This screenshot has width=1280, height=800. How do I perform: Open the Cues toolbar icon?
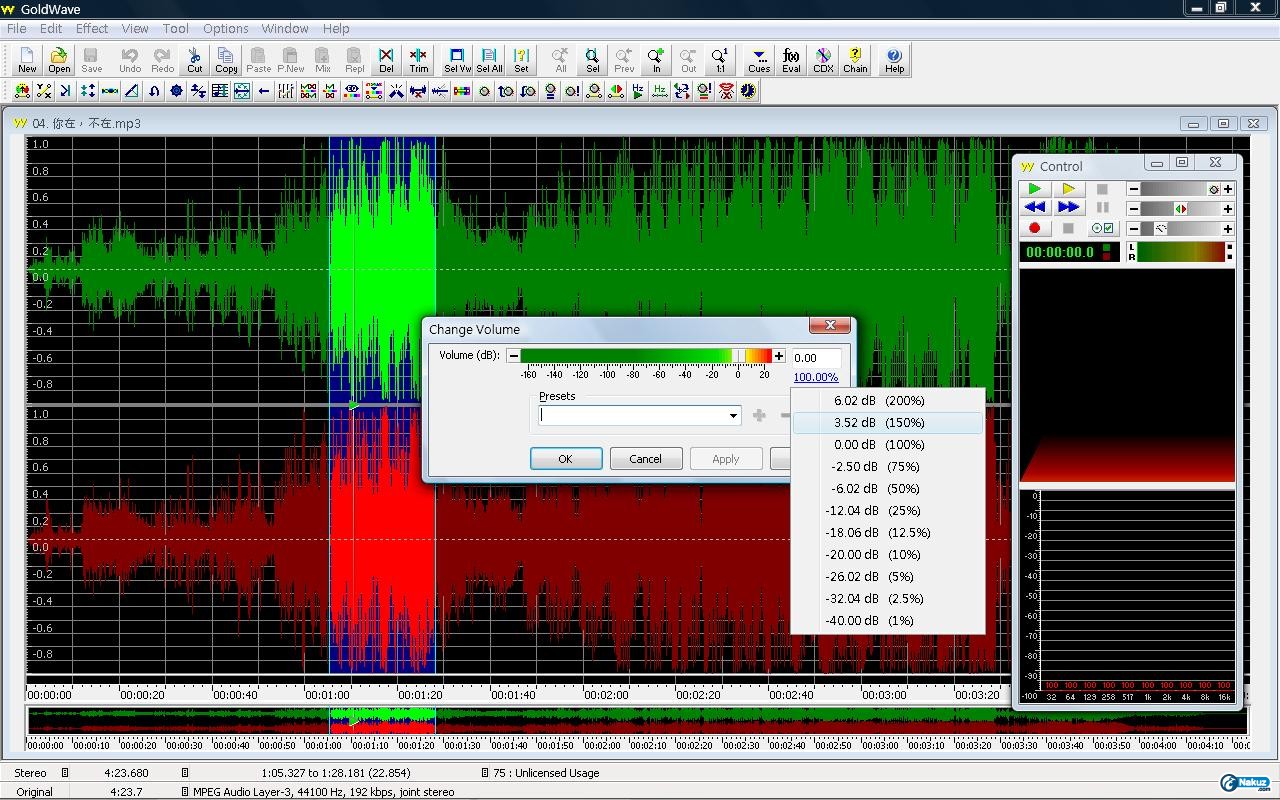[759, 60]
